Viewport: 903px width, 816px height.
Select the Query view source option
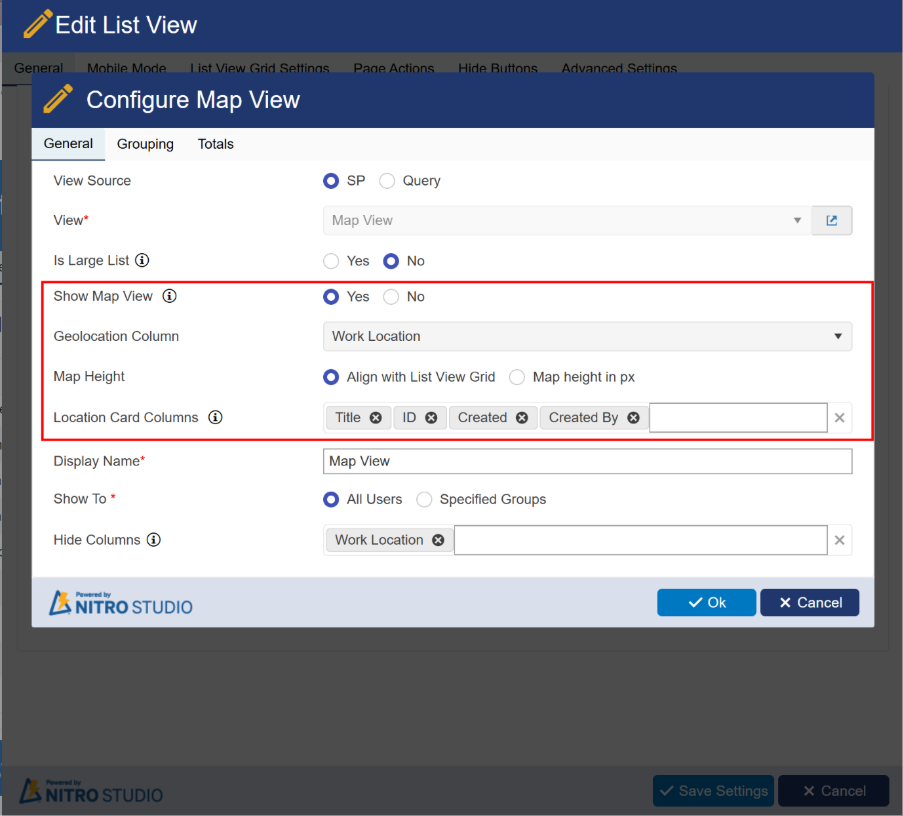coord(387,181)
